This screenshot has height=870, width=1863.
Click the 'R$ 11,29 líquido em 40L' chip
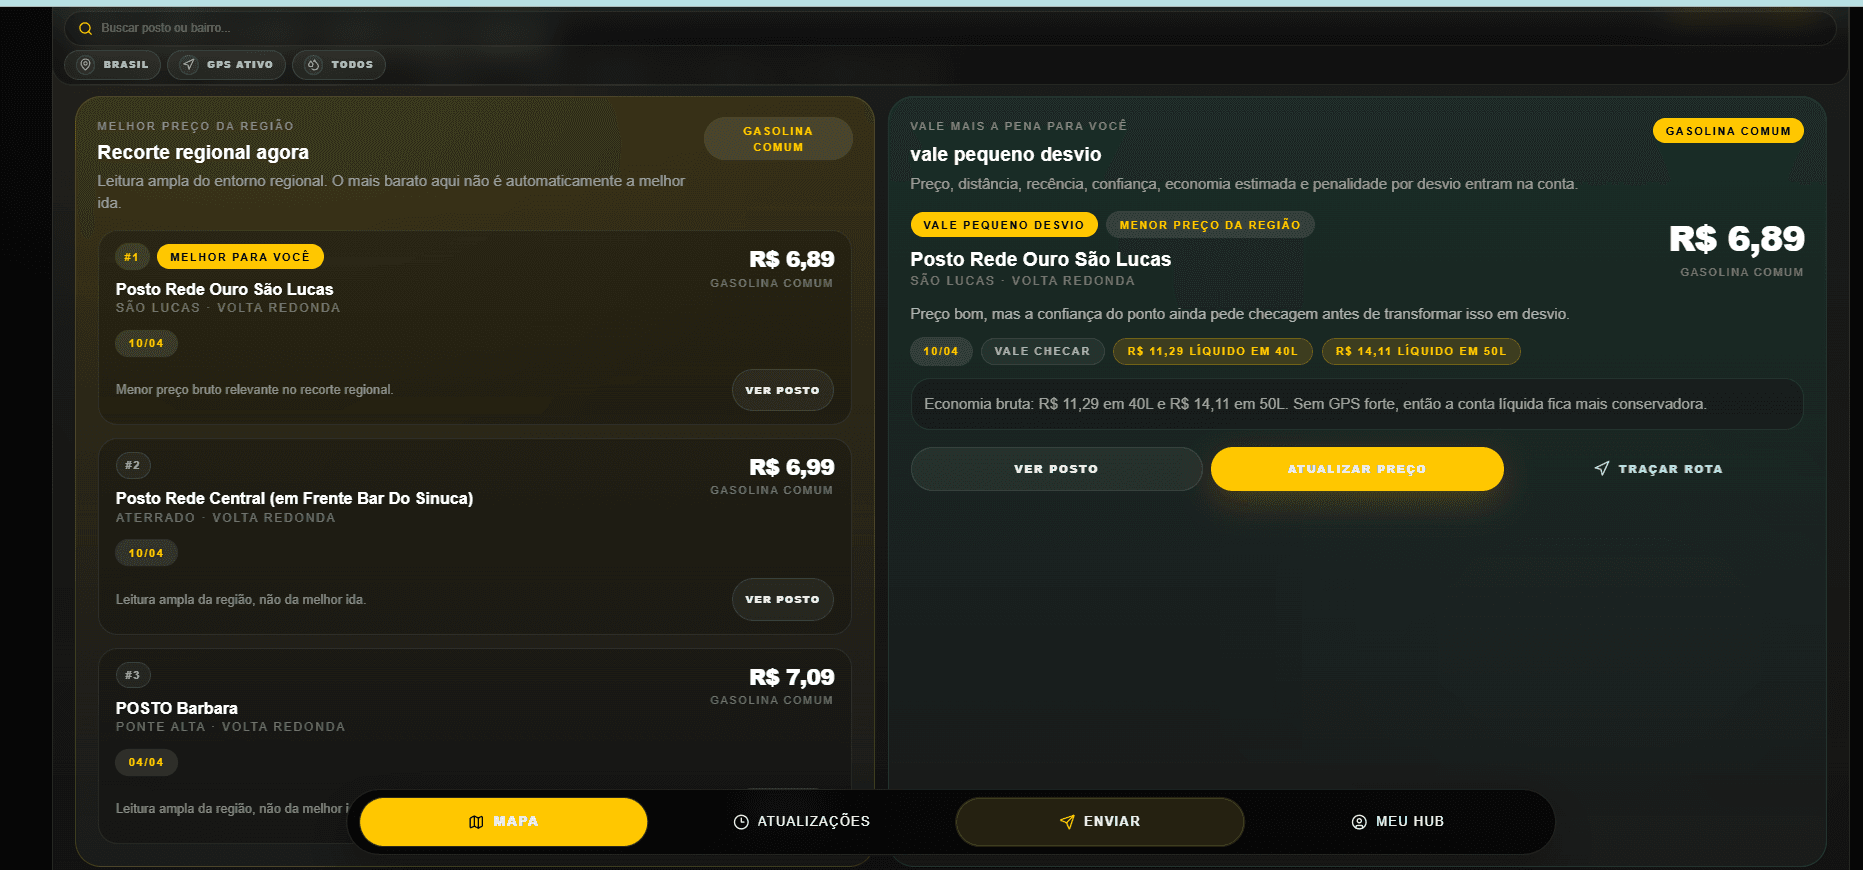tap(1213, 351)
